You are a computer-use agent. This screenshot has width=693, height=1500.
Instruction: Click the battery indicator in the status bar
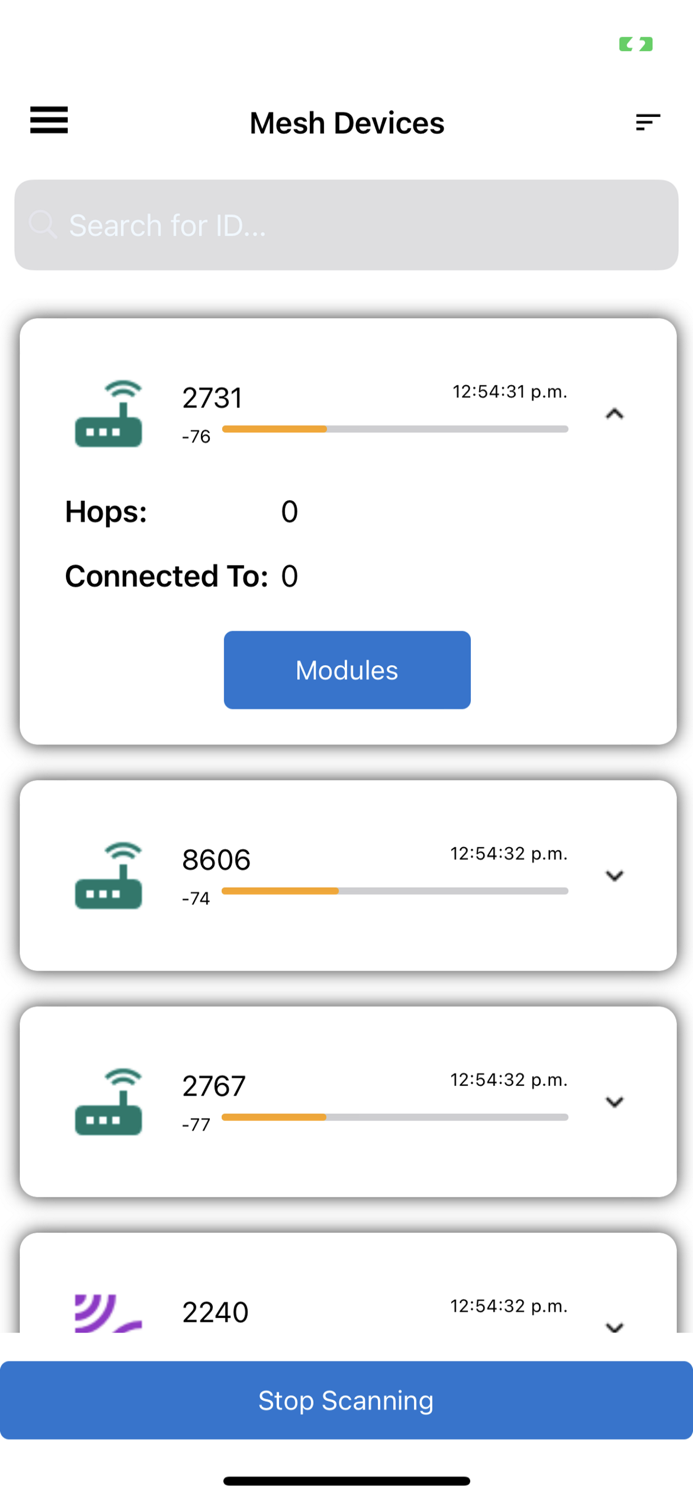(x=636, y=44)
